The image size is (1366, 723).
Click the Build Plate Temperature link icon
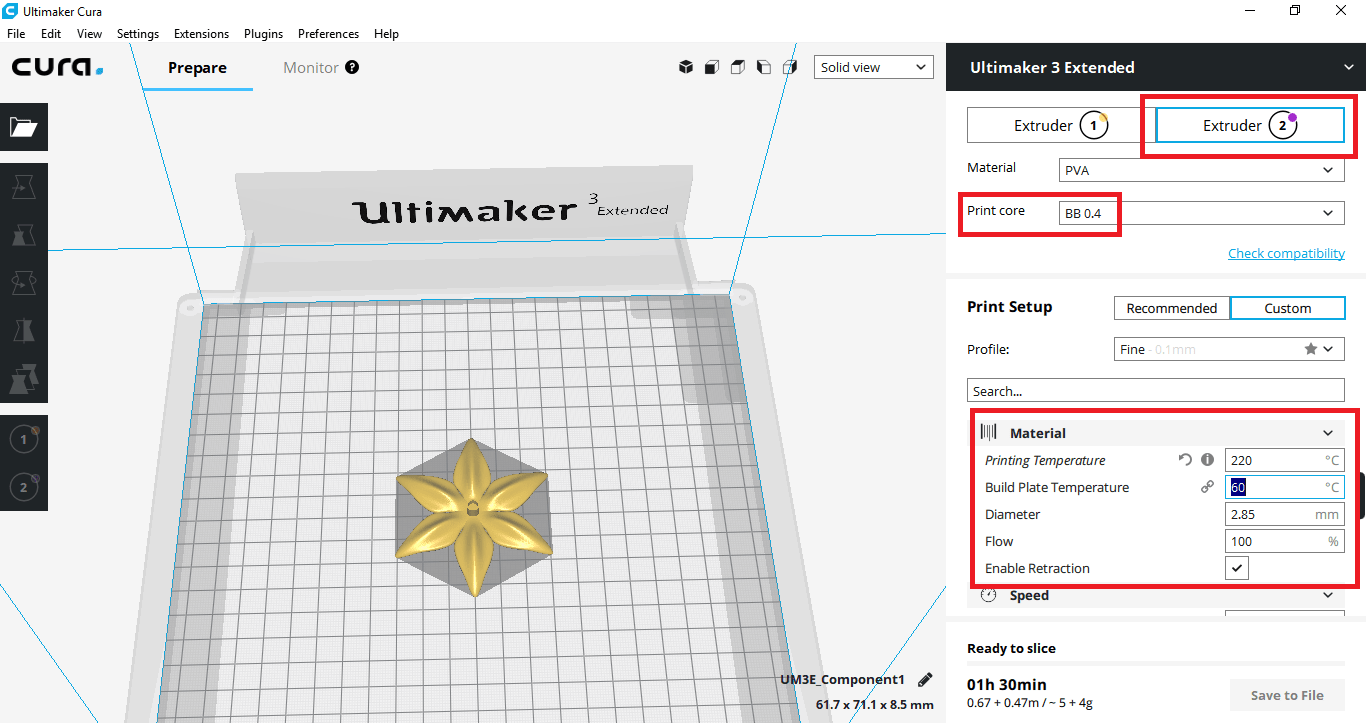[1207, 487]
